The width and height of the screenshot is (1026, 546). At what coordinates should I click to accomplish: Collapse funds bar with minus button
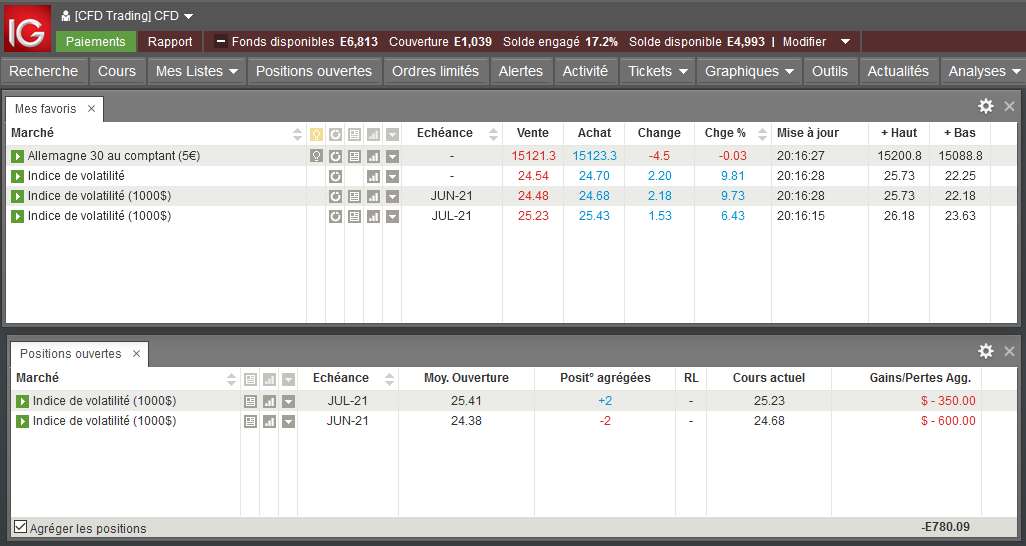pos(221,41)
